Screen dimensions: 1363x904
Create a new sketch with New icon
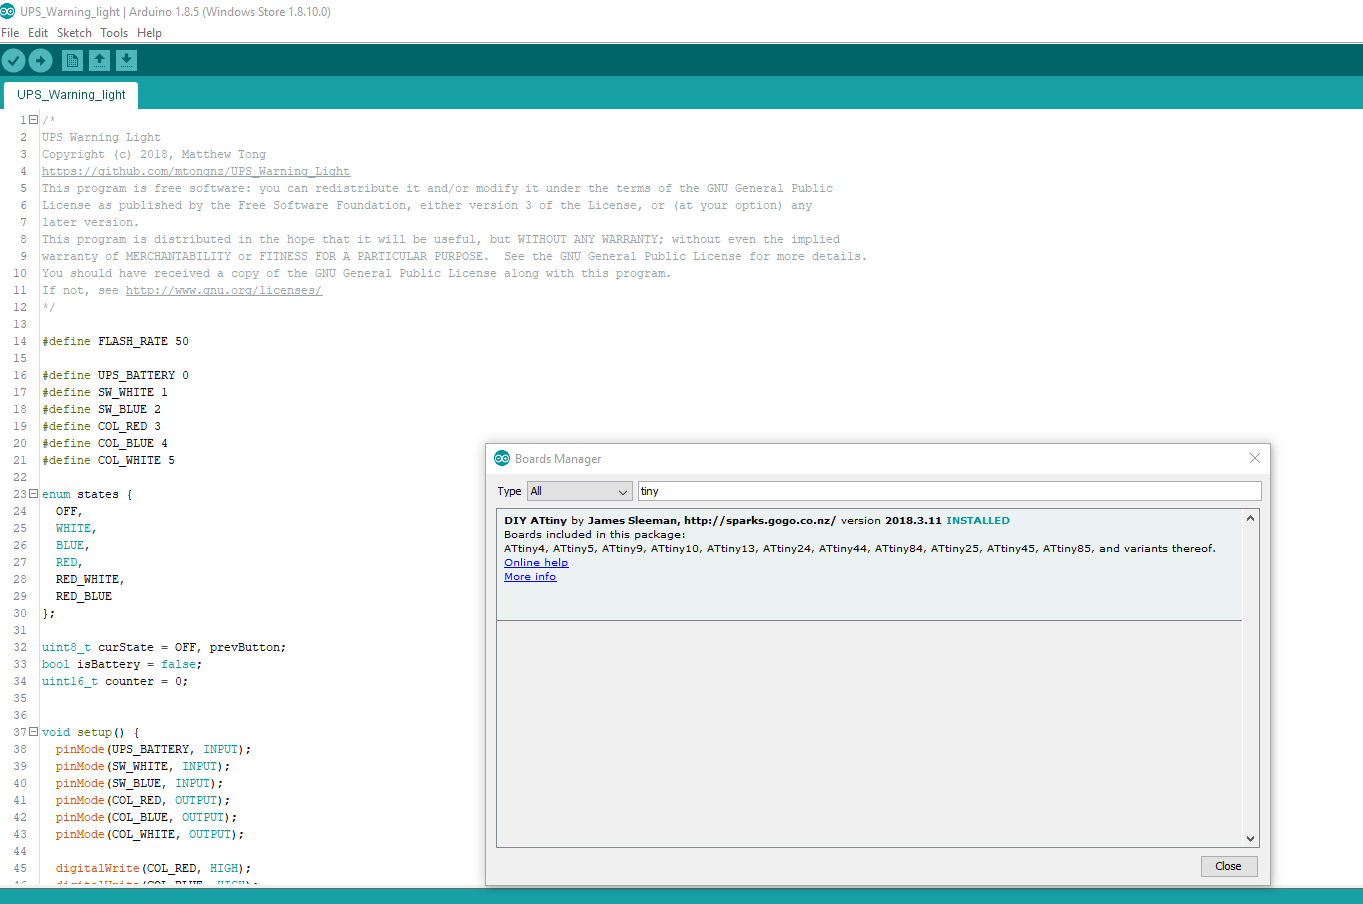pos(72,61)
